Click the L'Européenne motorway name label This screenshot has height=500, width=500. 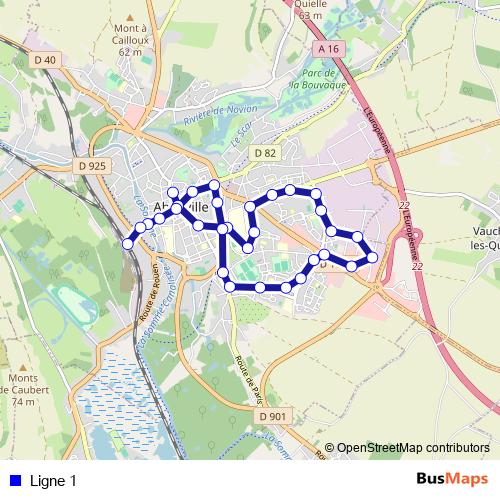[377, 131]
